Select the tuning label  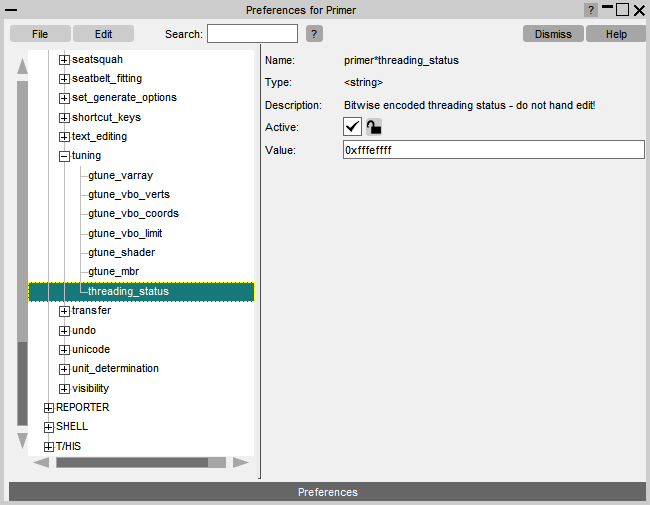pyautogui.click(x=86, y=155)
